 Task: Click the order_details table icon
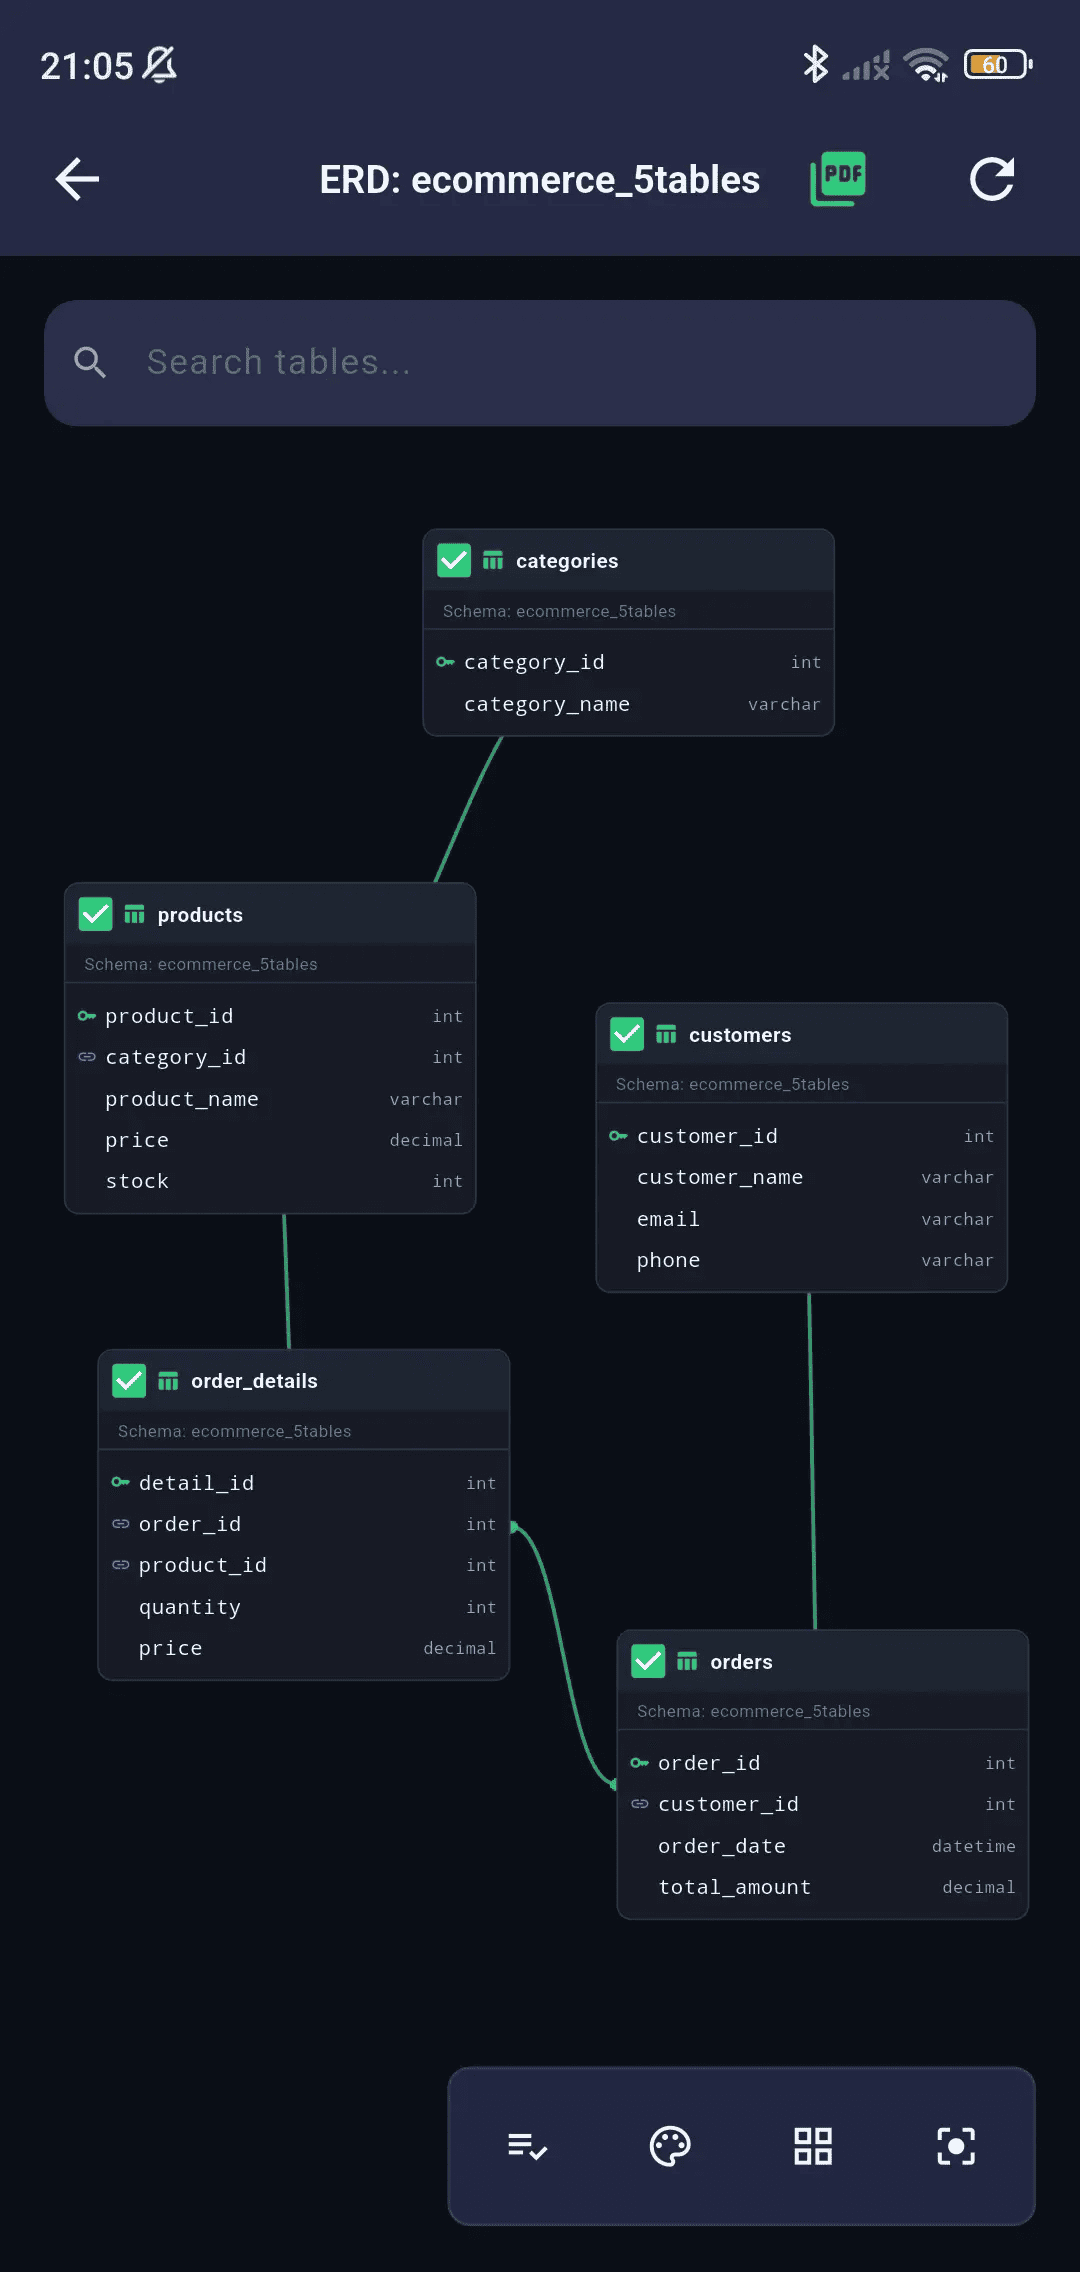(168, 1381)
